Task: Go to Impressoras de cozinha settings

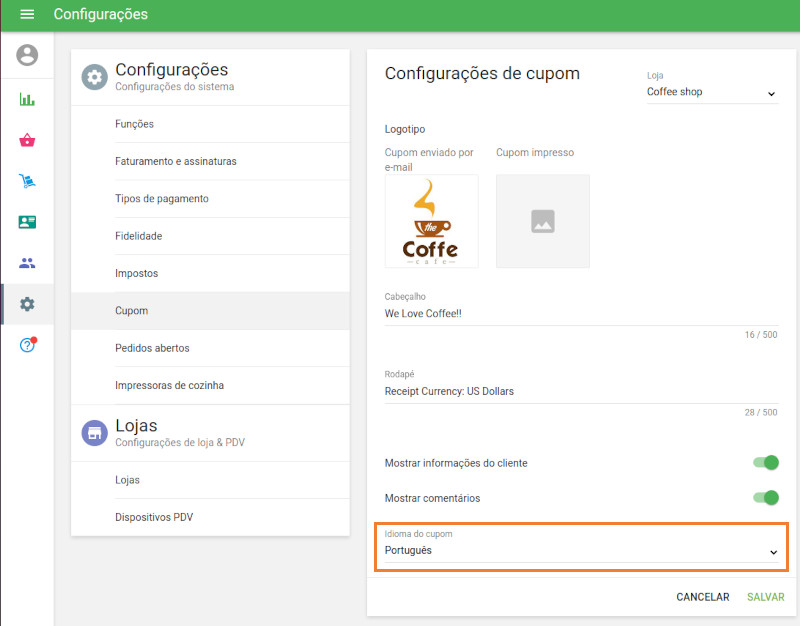Action: (169, 385)
